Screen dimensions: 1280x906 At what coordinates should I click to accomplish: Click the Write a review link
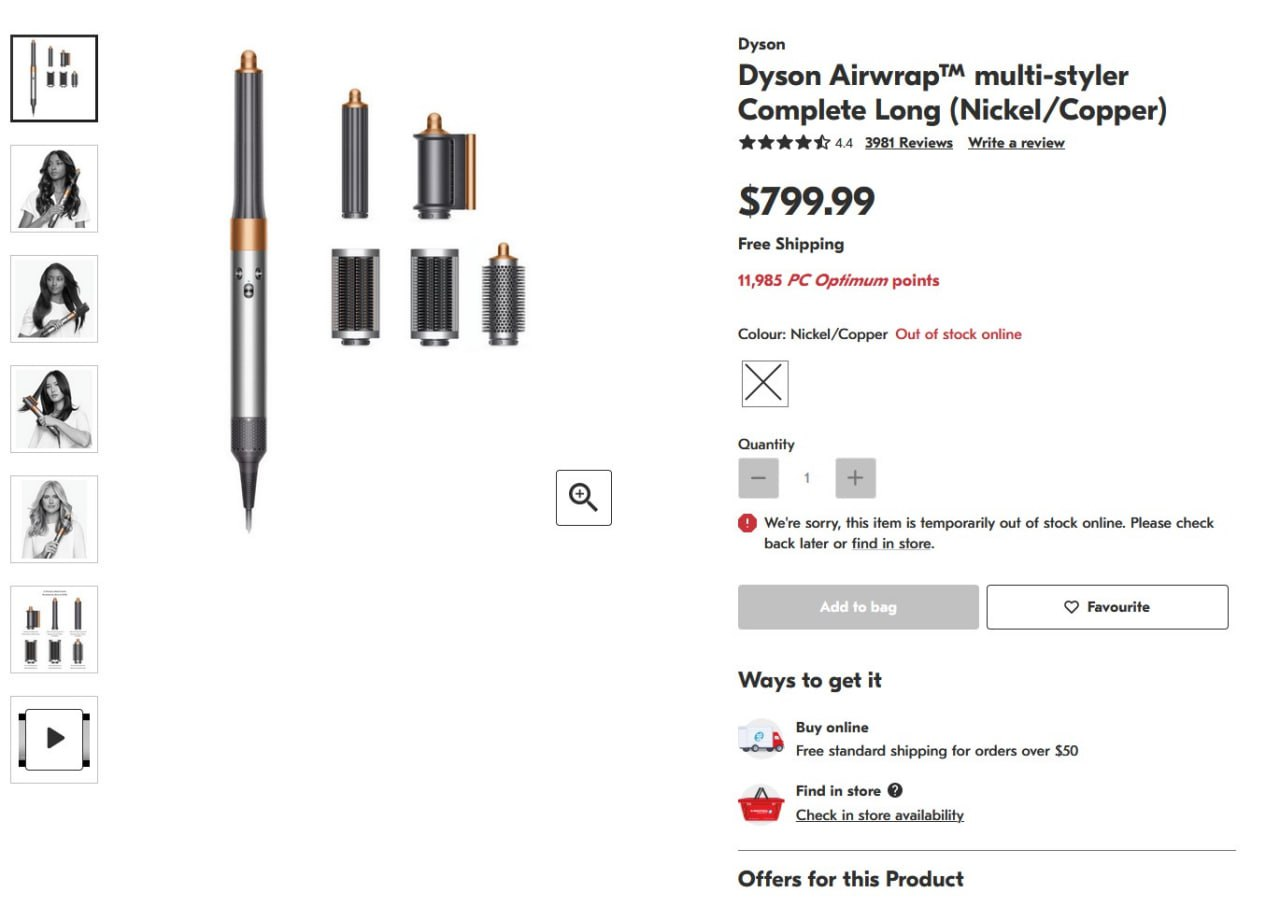(1016, 143)
